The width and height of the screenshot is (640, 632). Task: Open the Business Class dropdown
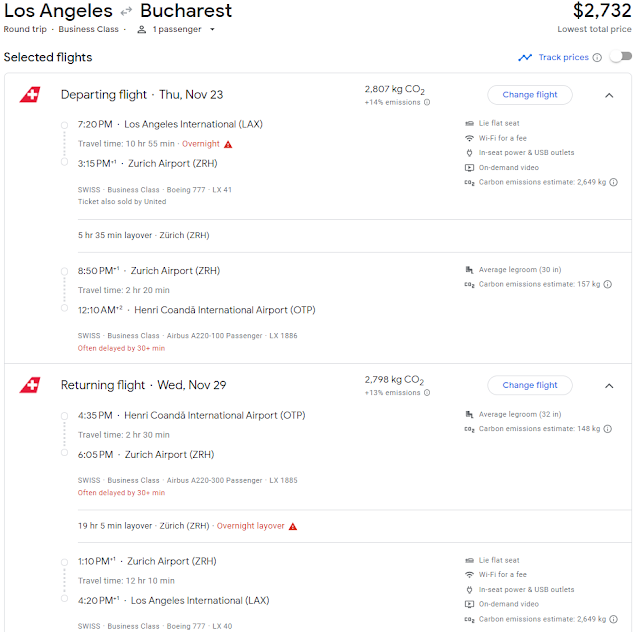coord(95,29)
